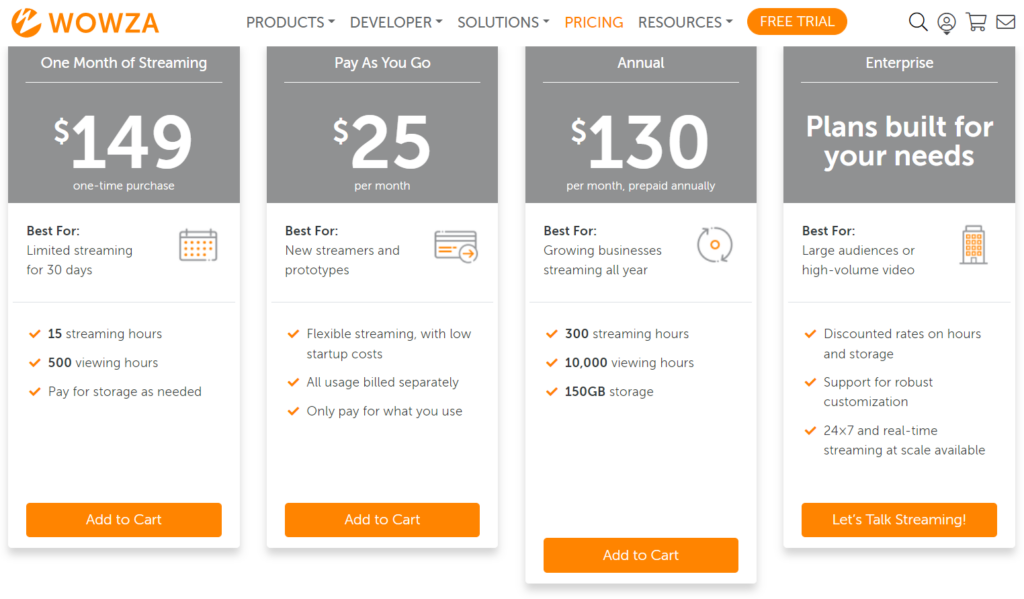Add One Month of Streaming to cart
This screenshot has width=1024, height=599.
click(x=123, y=520)
